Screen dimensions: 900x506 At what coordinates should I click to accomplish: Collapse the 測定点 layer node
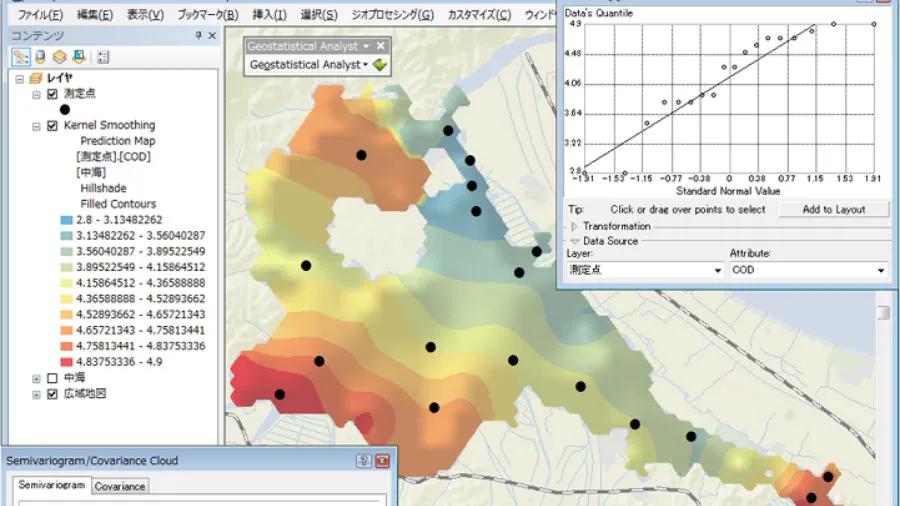click(x=36, y=95)
